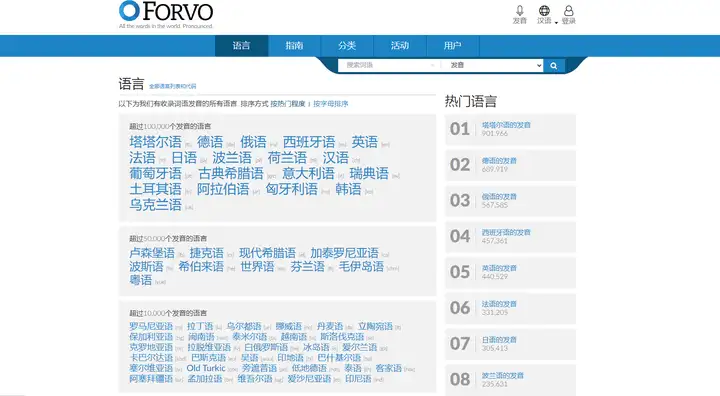The width and height of the screenshot is (720, 396).
Task: Open the 葡萄牙语 language link
Action: 156,173
